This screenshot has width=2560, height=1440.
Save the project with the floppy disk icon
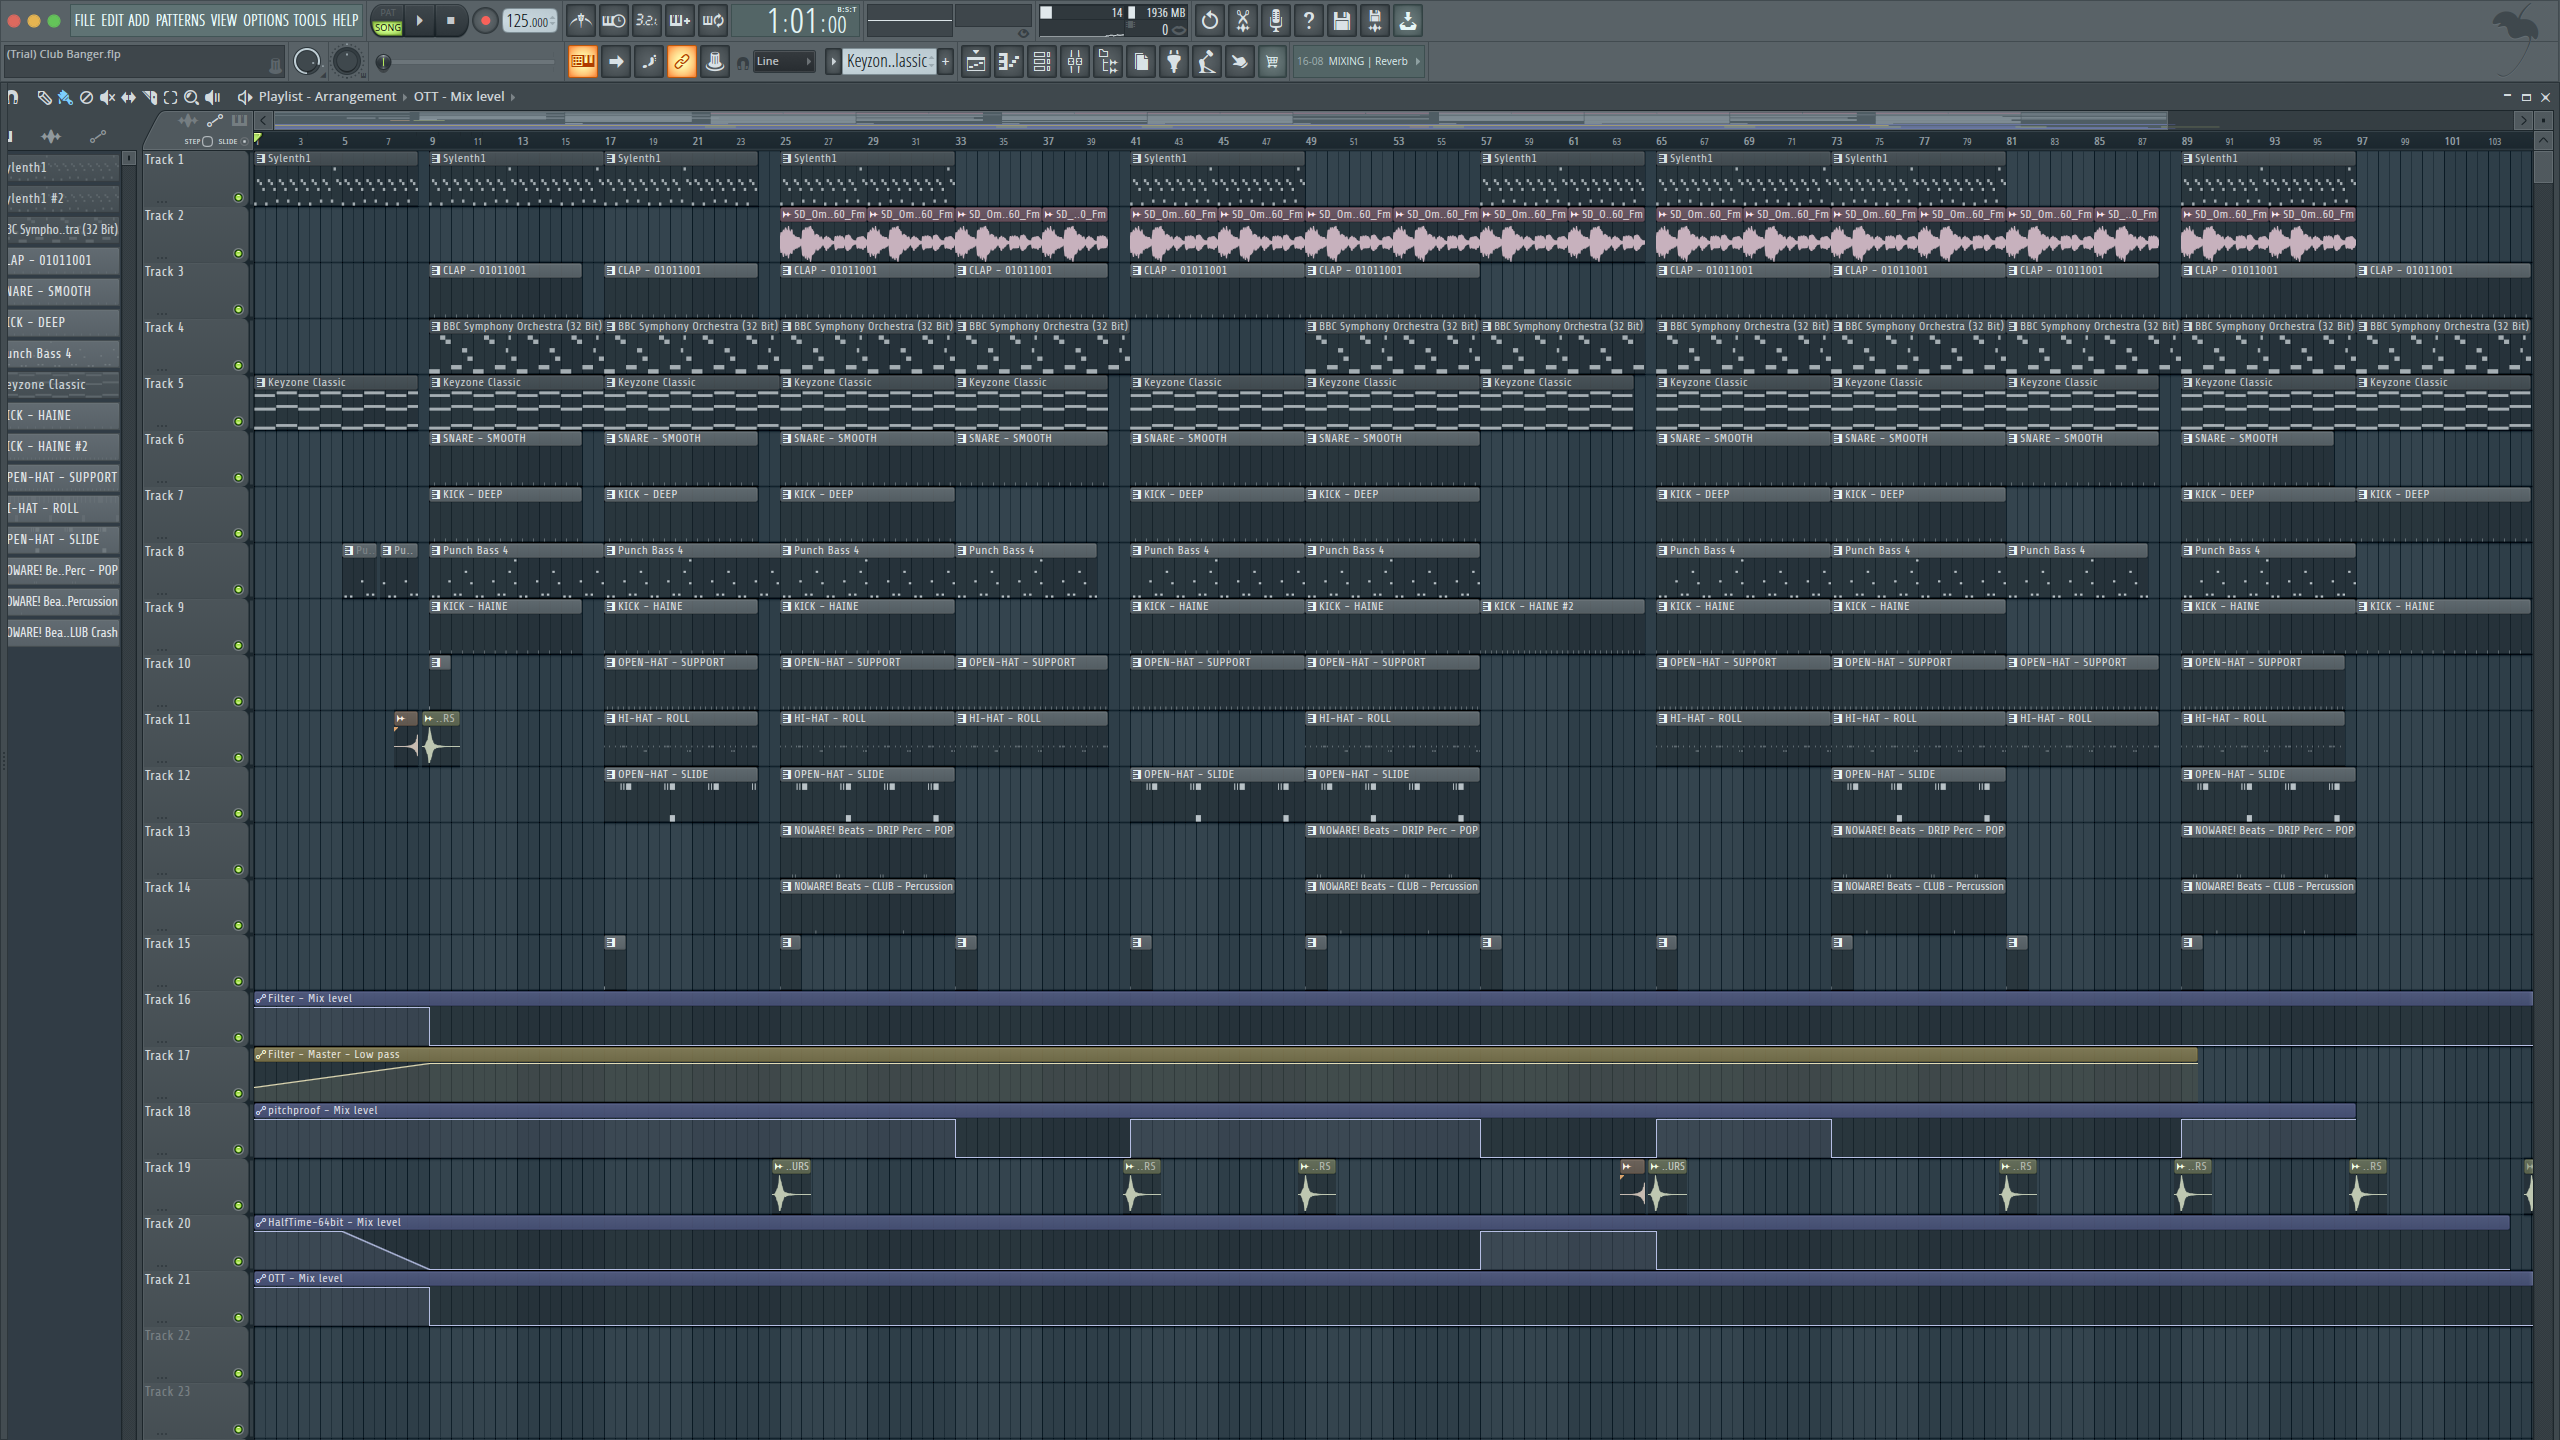tap(1341, 20)
